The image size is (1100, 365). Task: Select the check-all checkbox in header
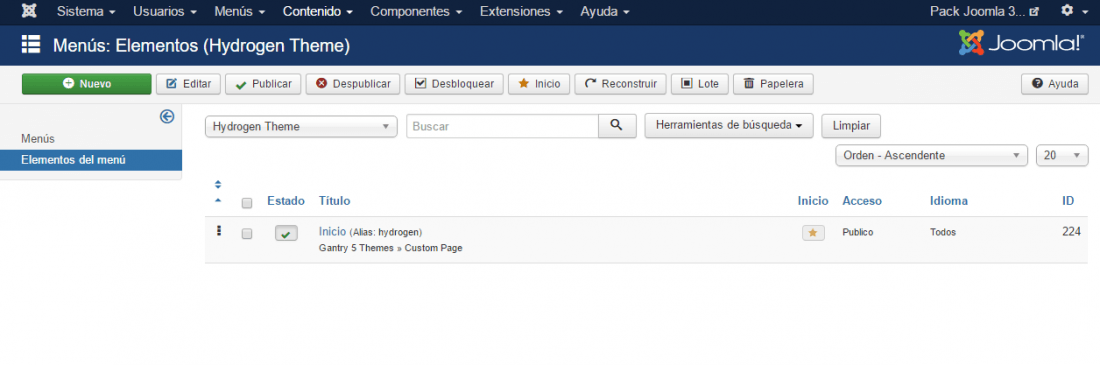(247, 203)
